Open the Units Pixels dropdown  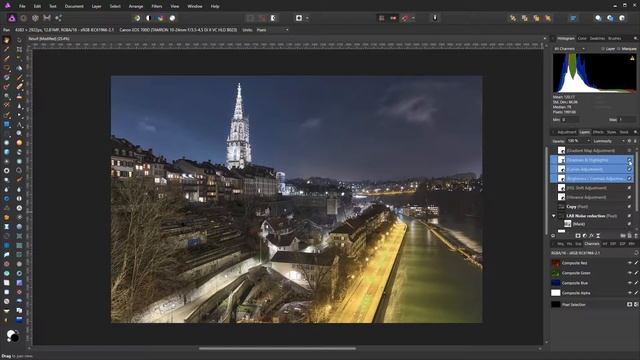tap(273, 30)
